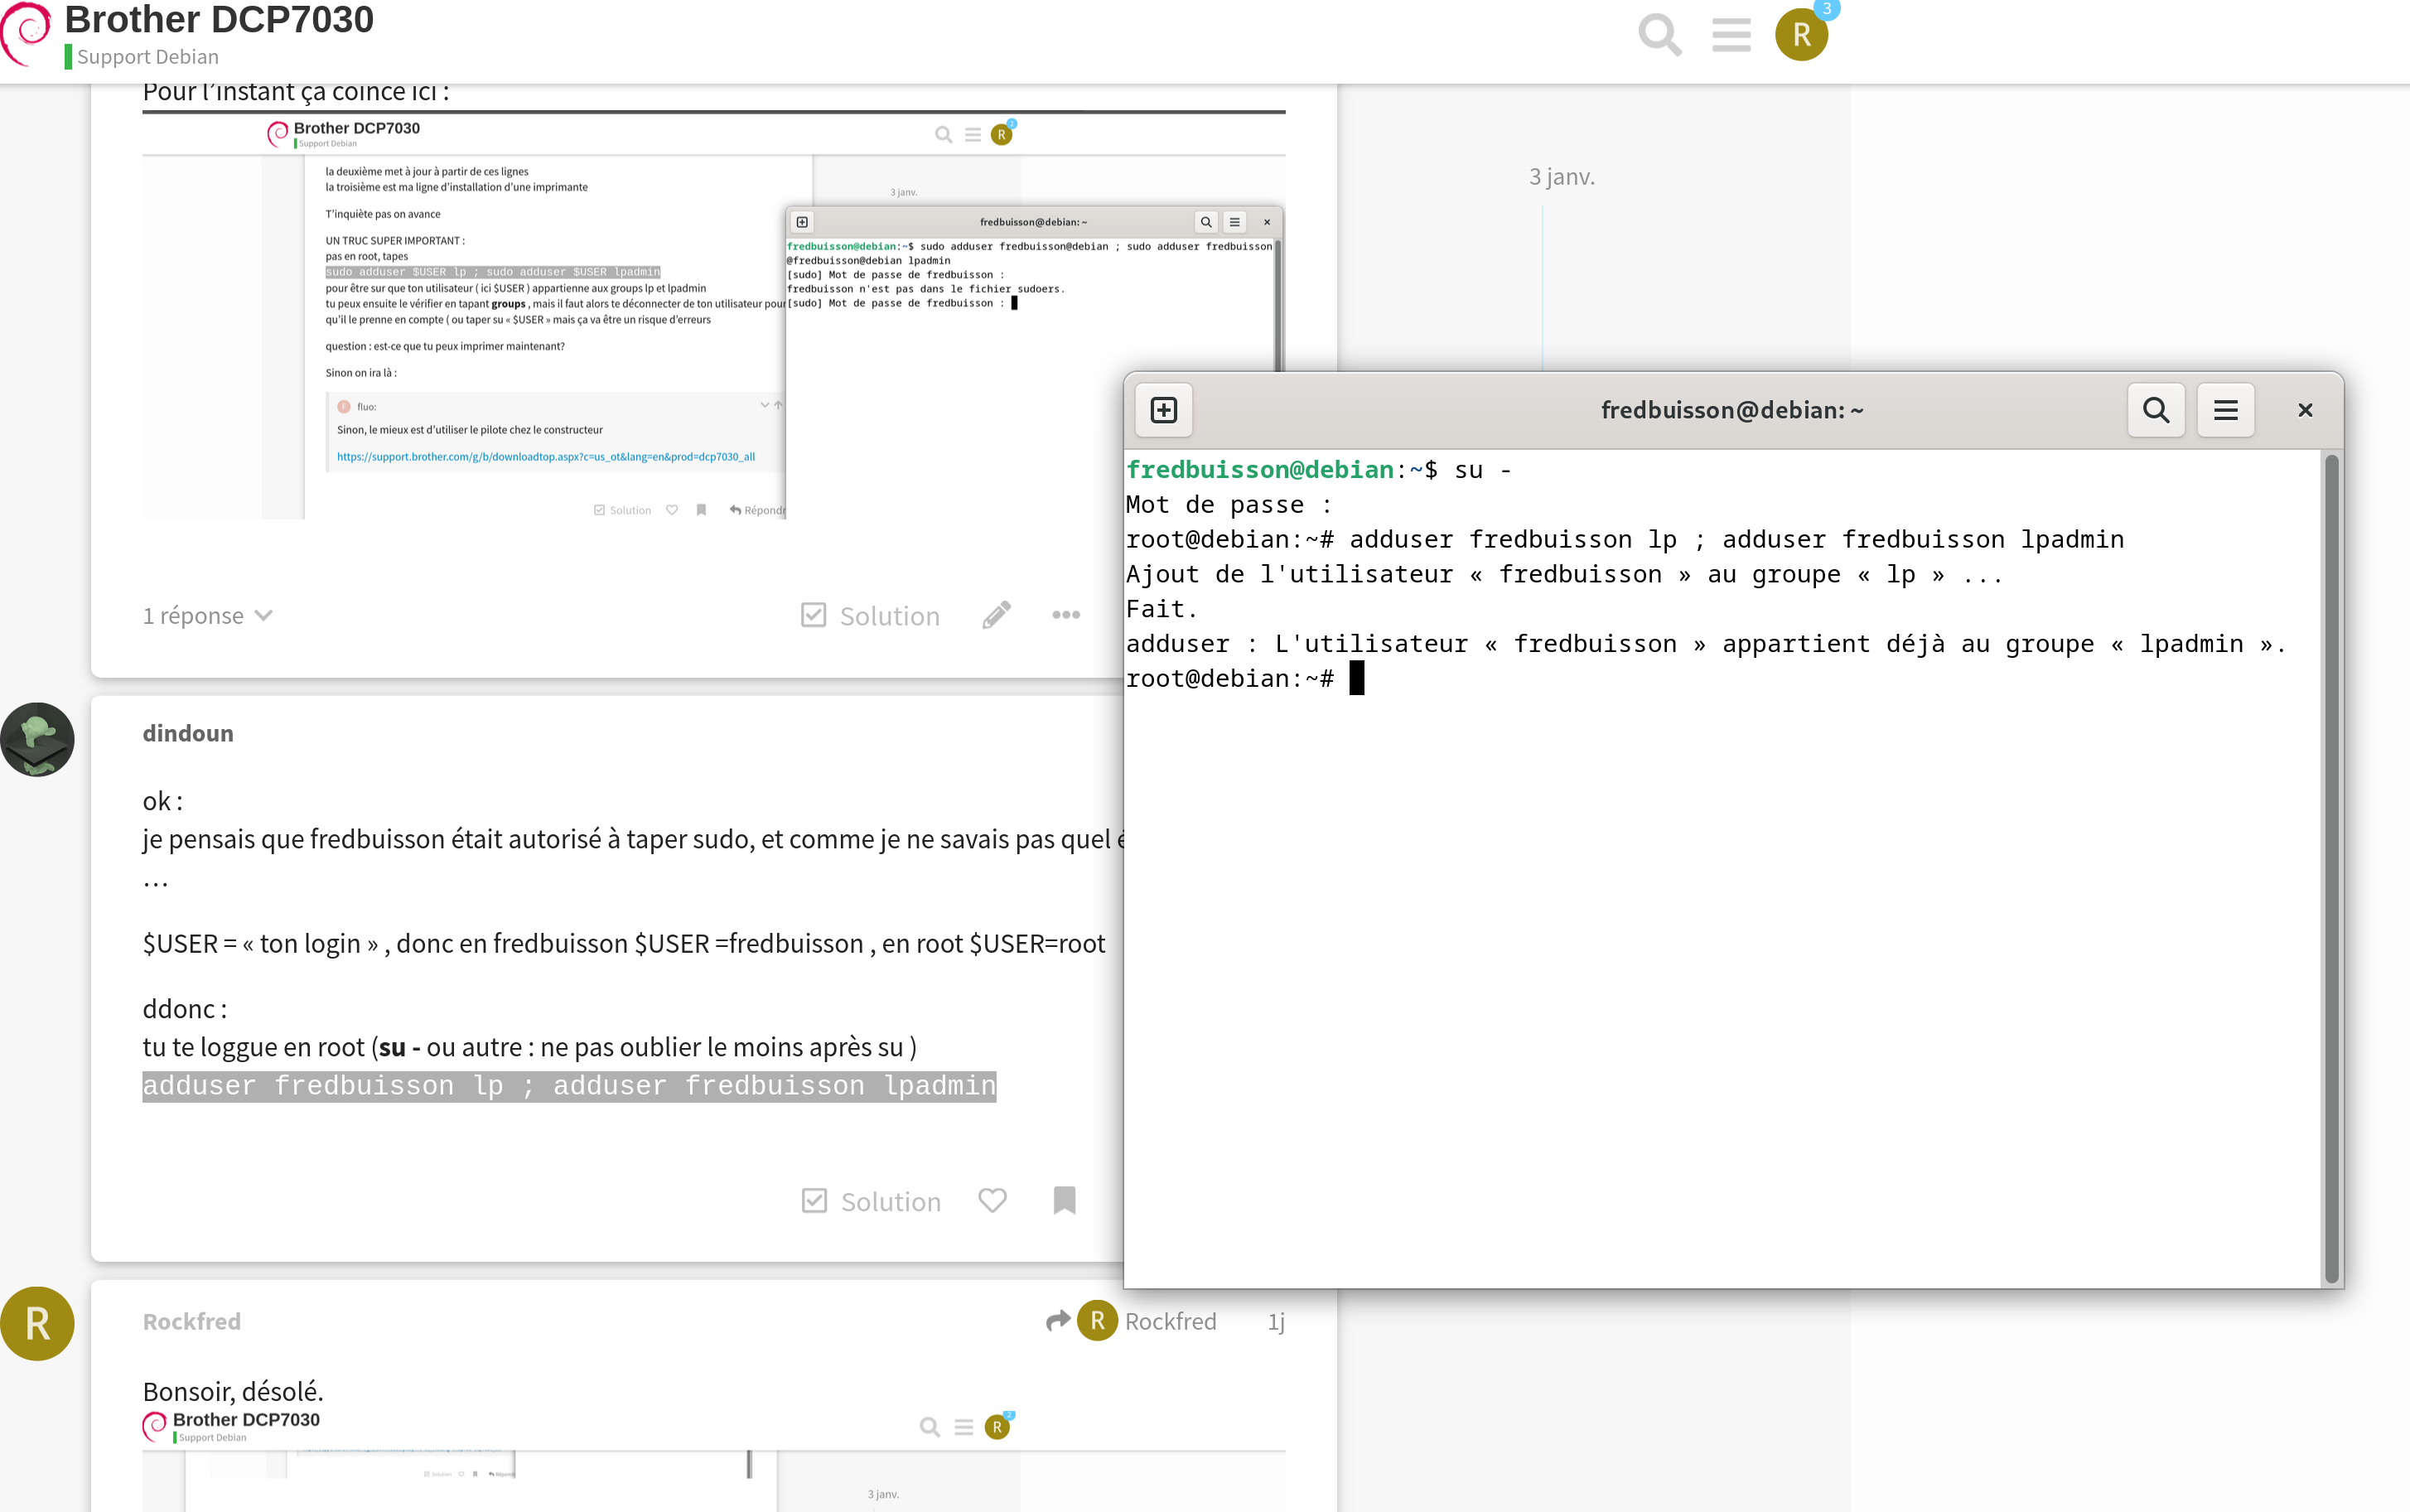Click the $USER = « ton login » line
2410x1512 pixels.
click(x=624, y=943)
